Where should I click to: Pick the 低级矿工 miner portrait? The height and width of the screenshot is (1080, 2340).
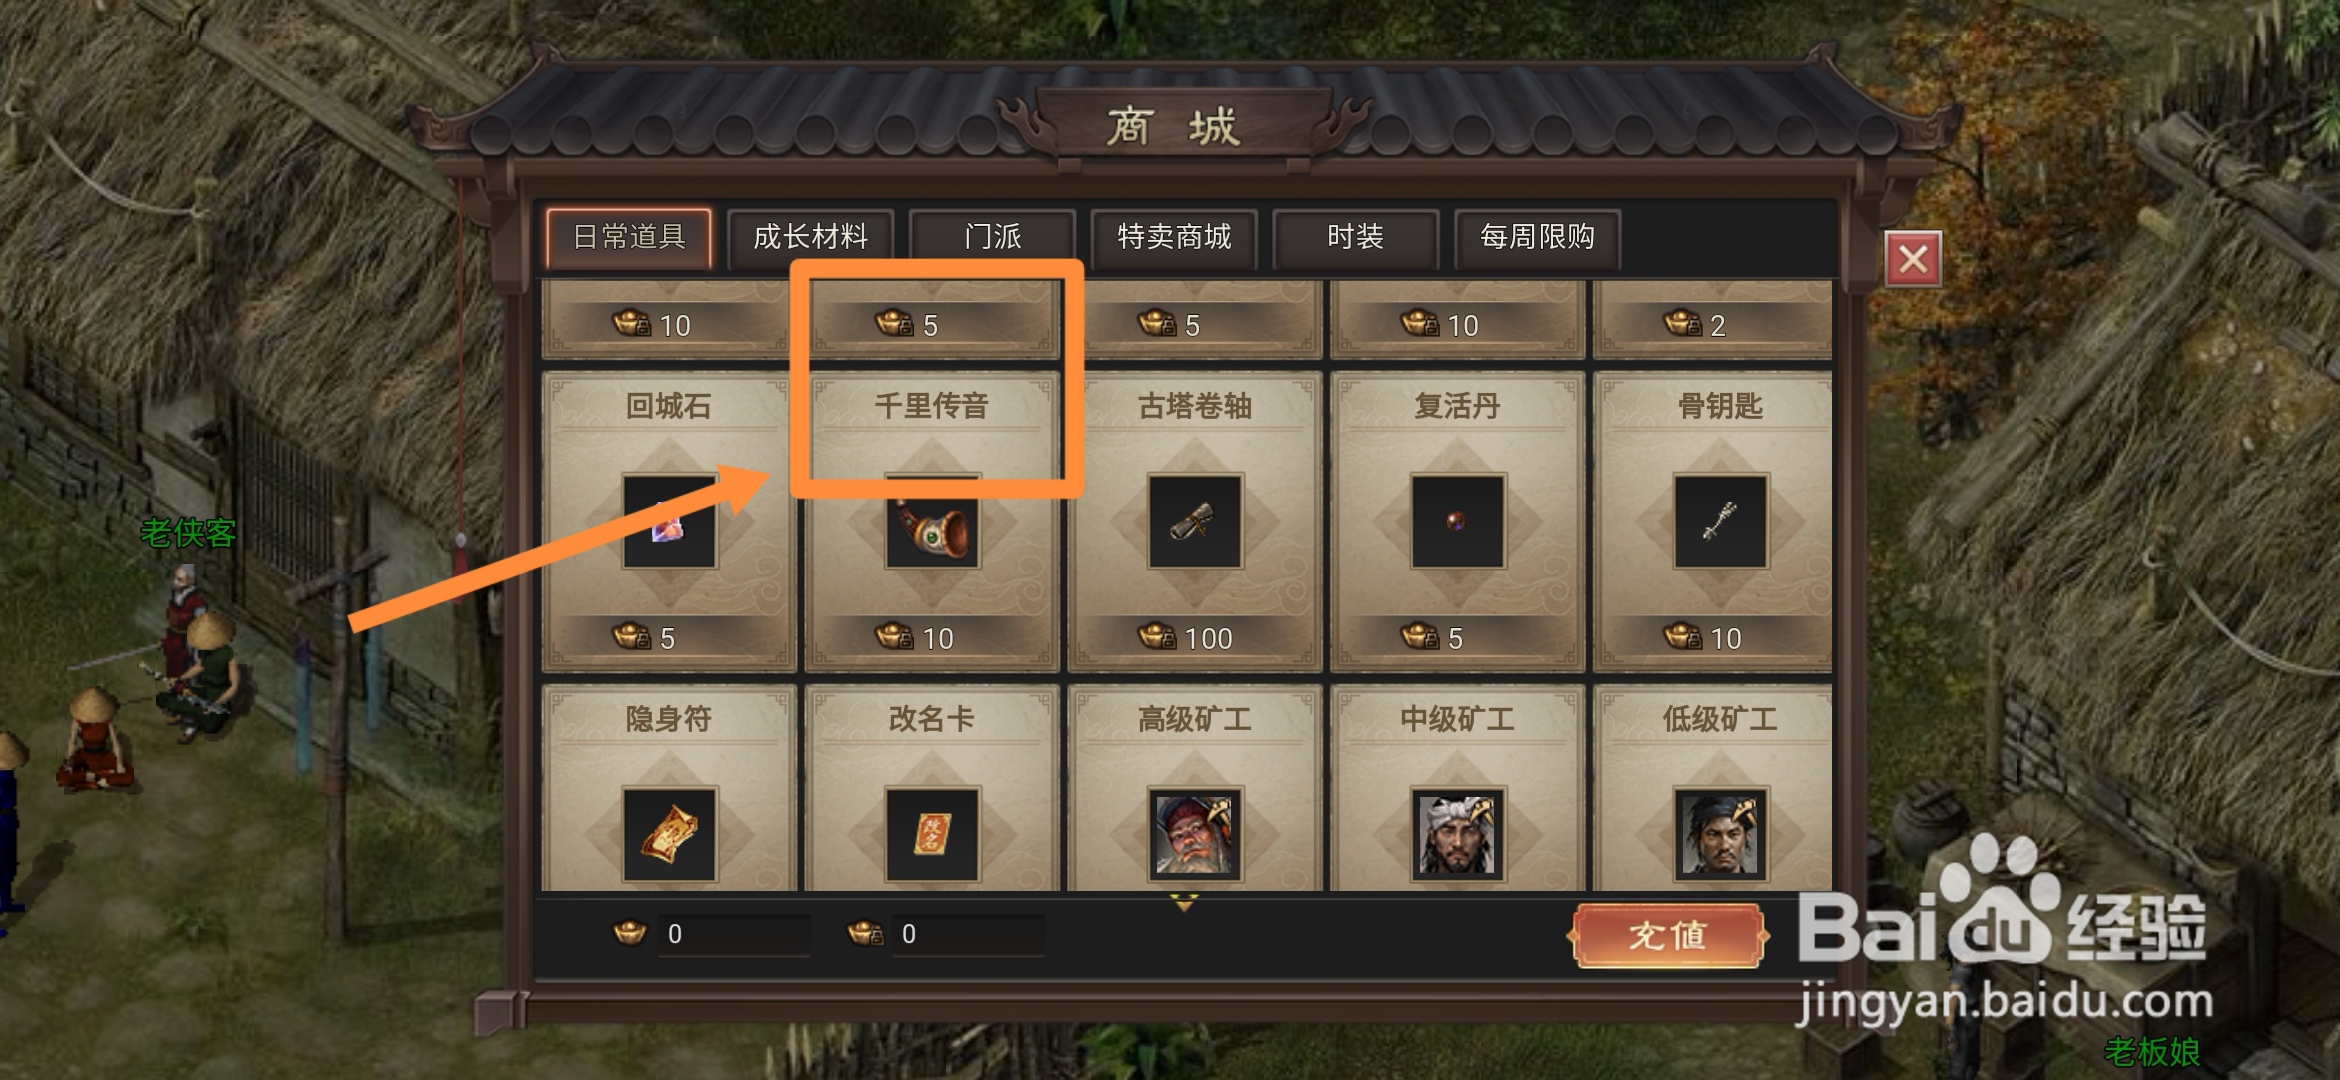(1720, 834)
